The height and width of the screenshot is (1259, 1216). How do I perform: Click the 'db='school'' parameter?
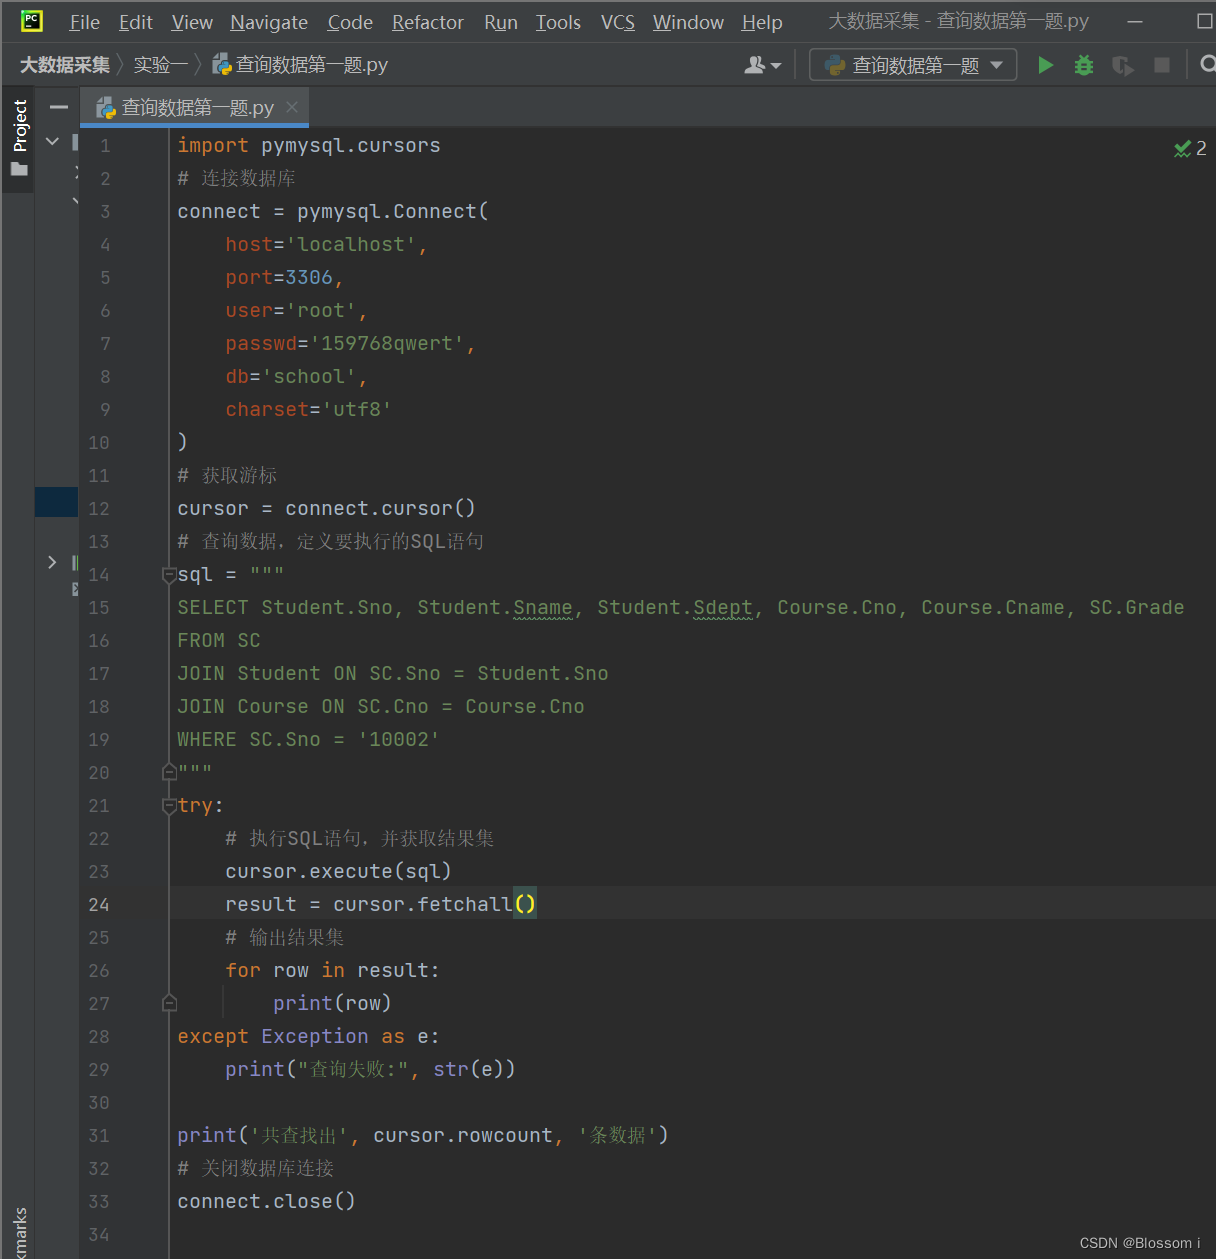296,376
